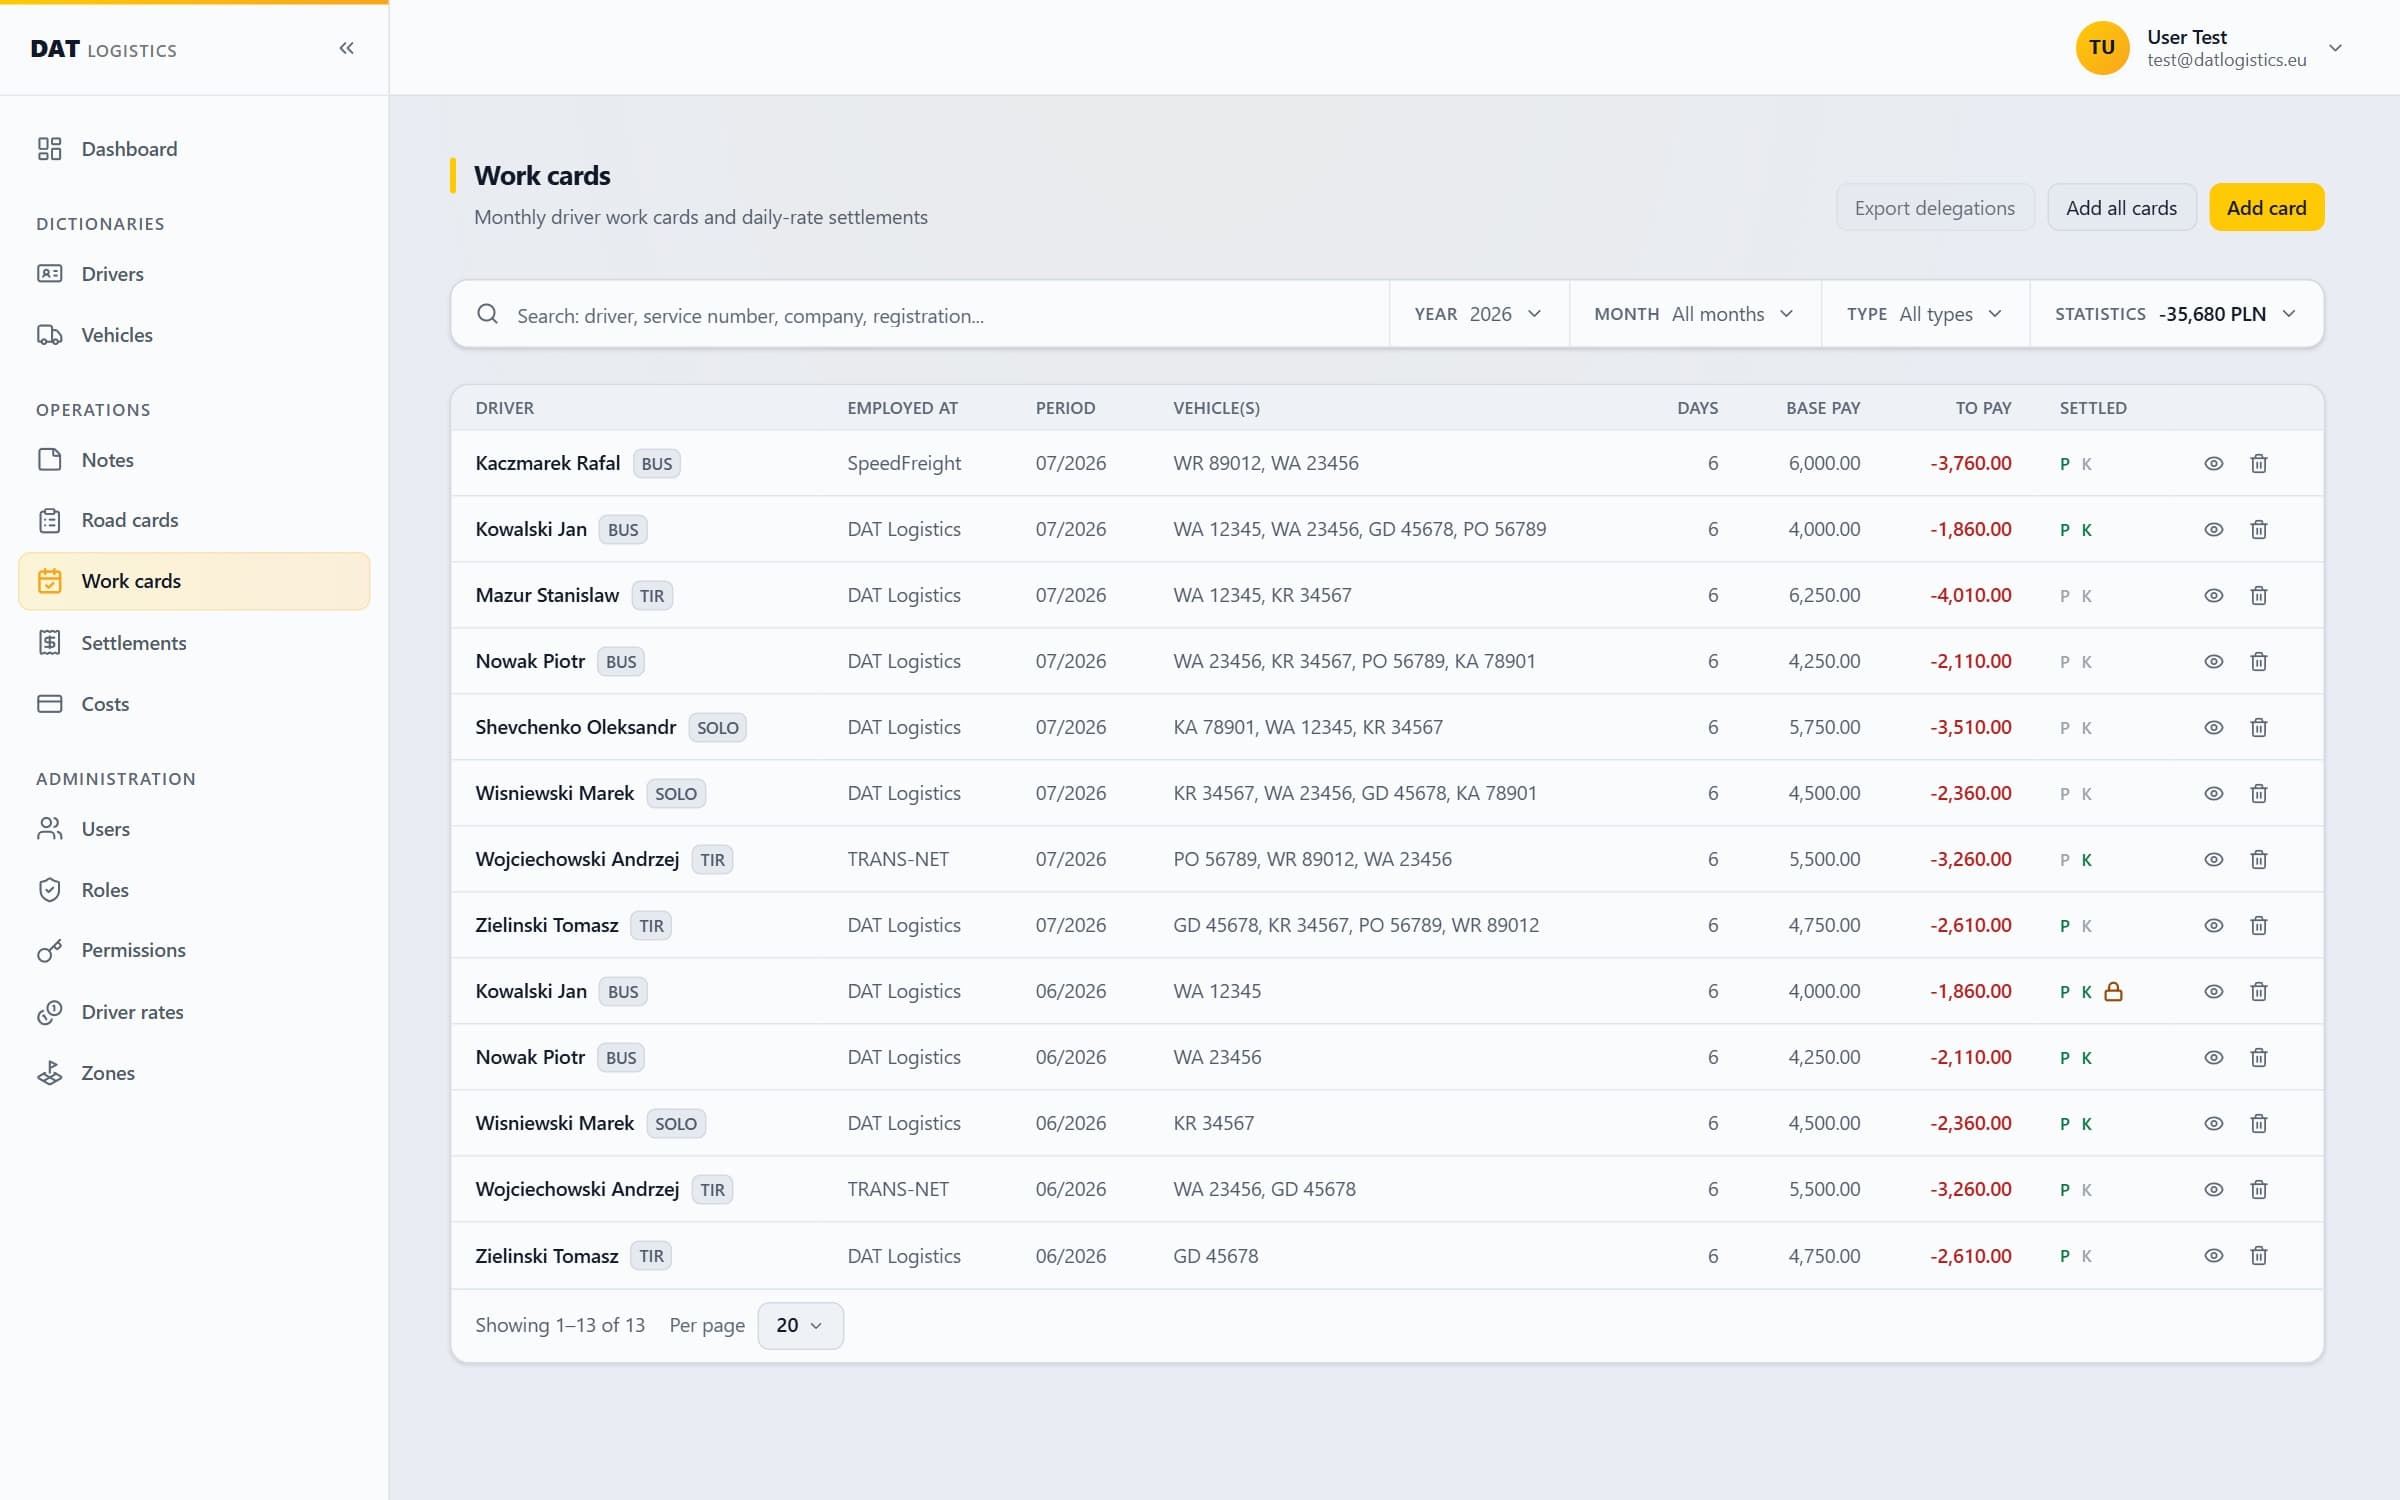The width and height of the screenshot is (2400, 1500).
Task: Click the Permissions key icon
Action: coord(49,950)
